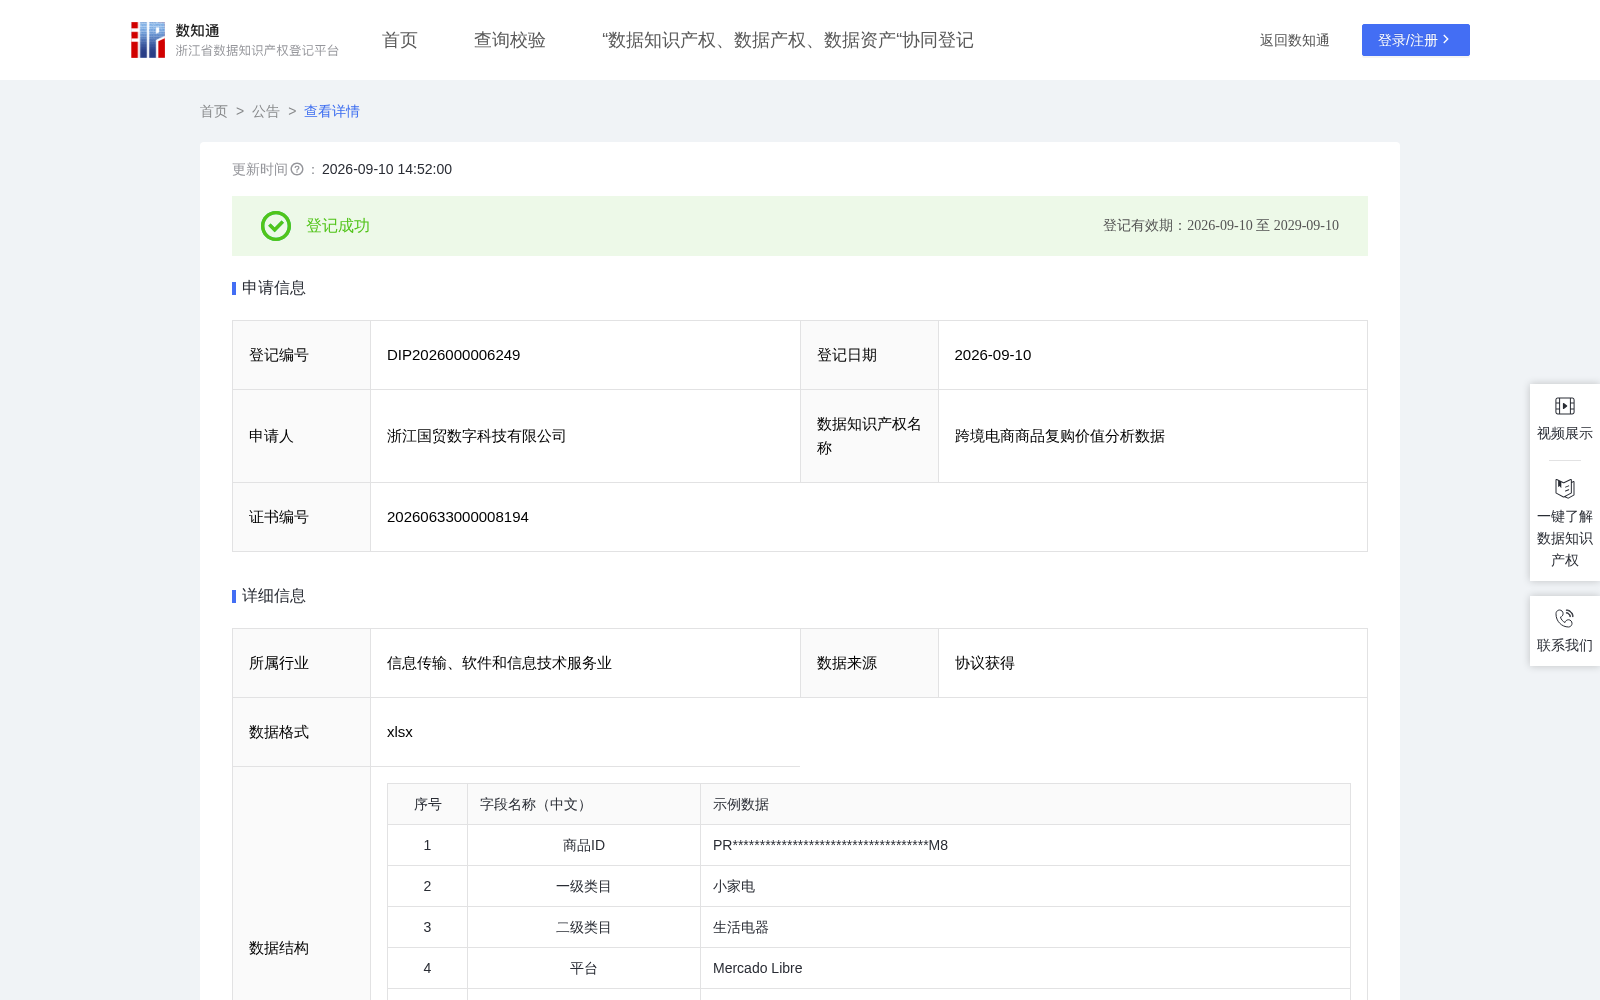Click 查看详情 breadcrumb item
Screen dimensions: 1600x1000
[332, 111]
